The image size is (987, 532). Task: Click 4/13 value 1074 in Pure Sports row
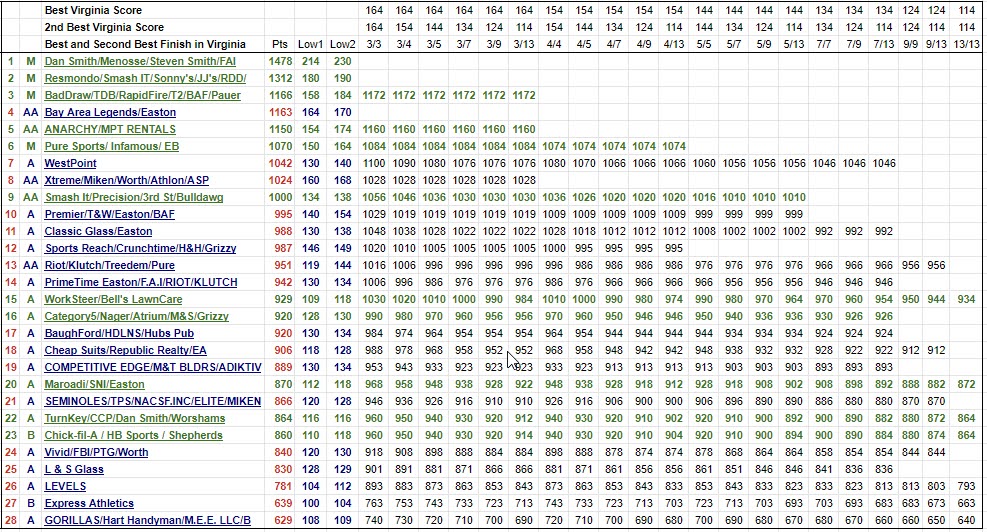coord(674,146)
